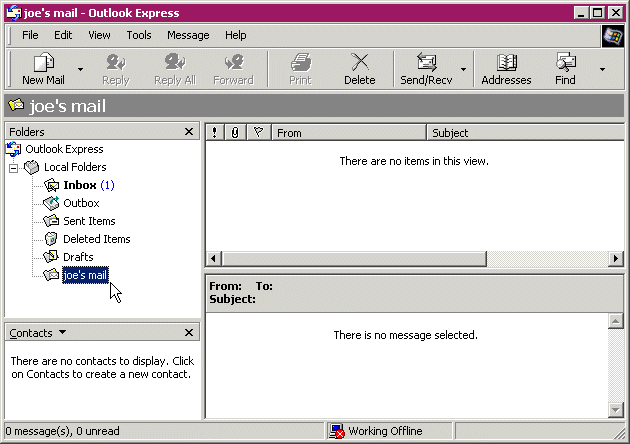630x444 pixels.
Task: Open the Drafts folder
Action: (78, 257)
